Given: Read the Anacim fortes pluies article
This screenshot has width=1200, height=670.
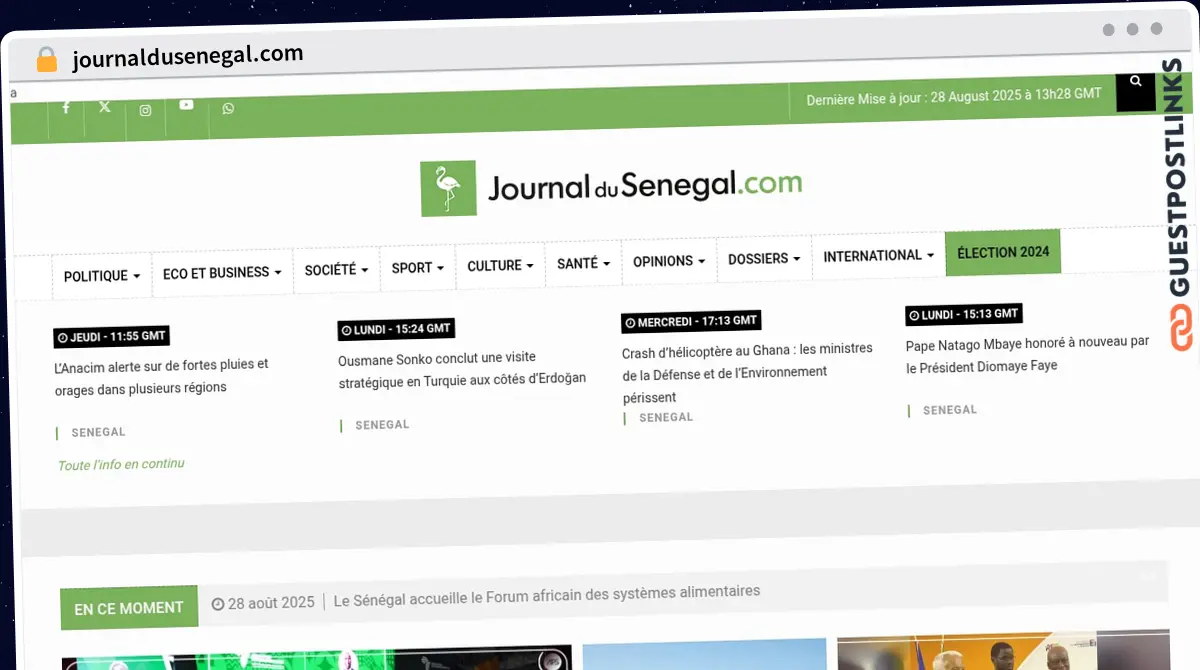Looking at the screenshot, I should point(161,376).
